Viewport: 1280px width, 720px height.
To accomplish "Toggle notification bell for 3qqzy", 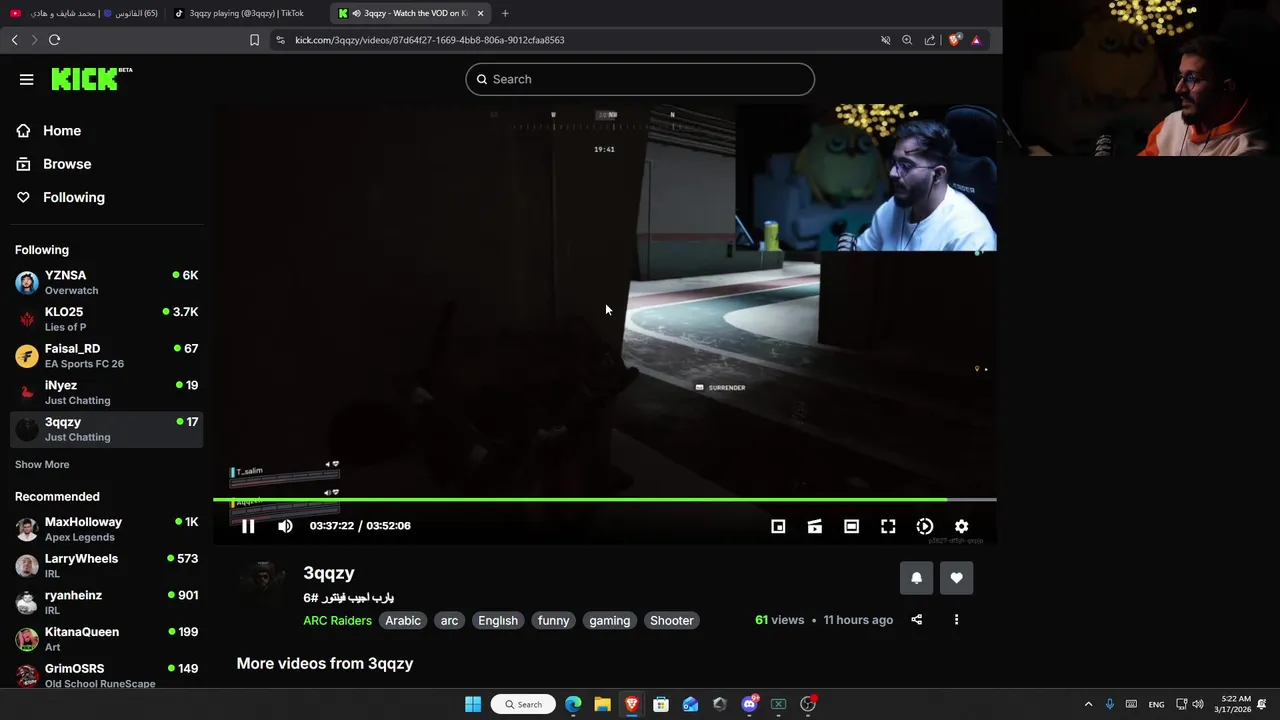I will [x=916, y=577].
